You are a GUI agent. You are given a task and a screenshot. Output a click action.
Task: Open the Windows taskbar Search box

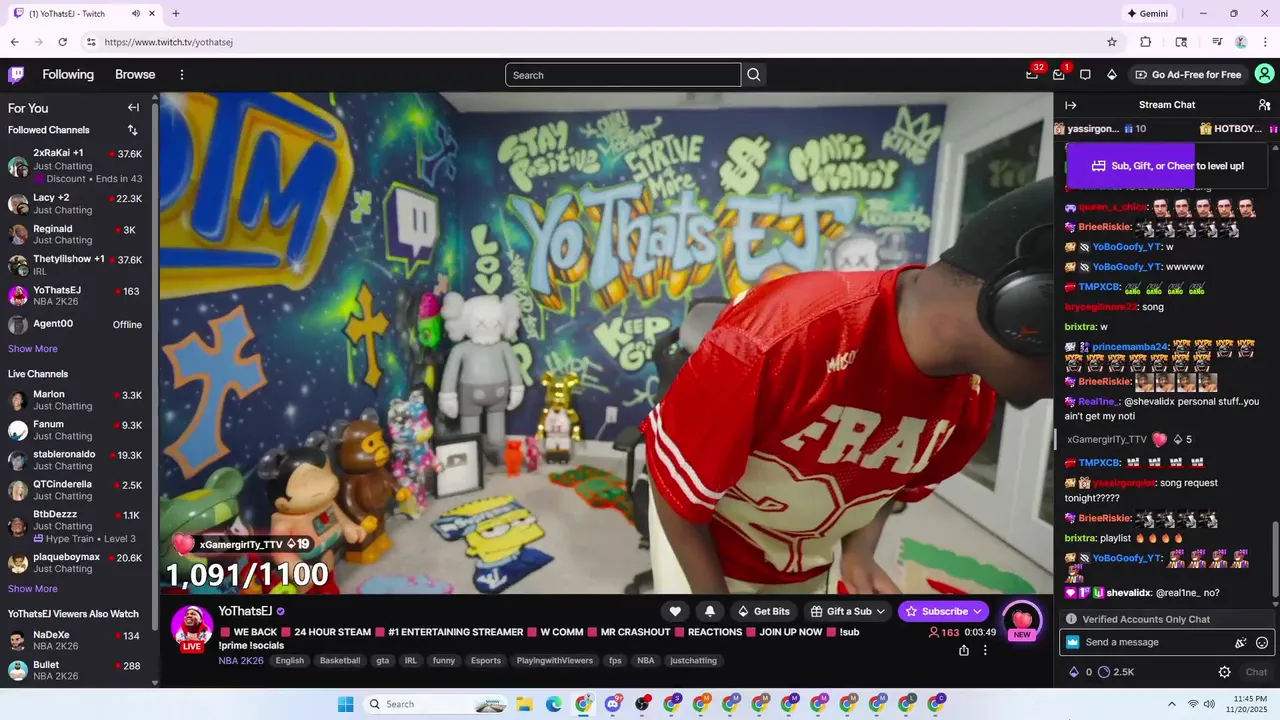pos(437,704)
